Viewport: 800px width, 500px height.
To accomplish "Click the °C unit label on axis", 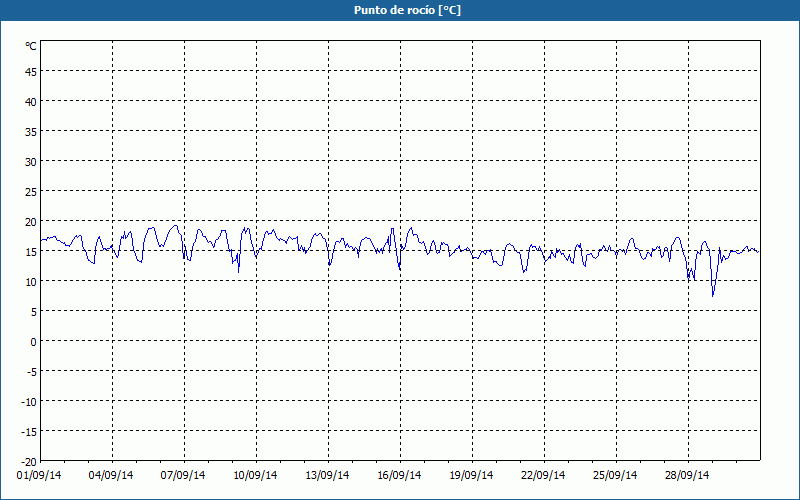I will coord(31,46).
